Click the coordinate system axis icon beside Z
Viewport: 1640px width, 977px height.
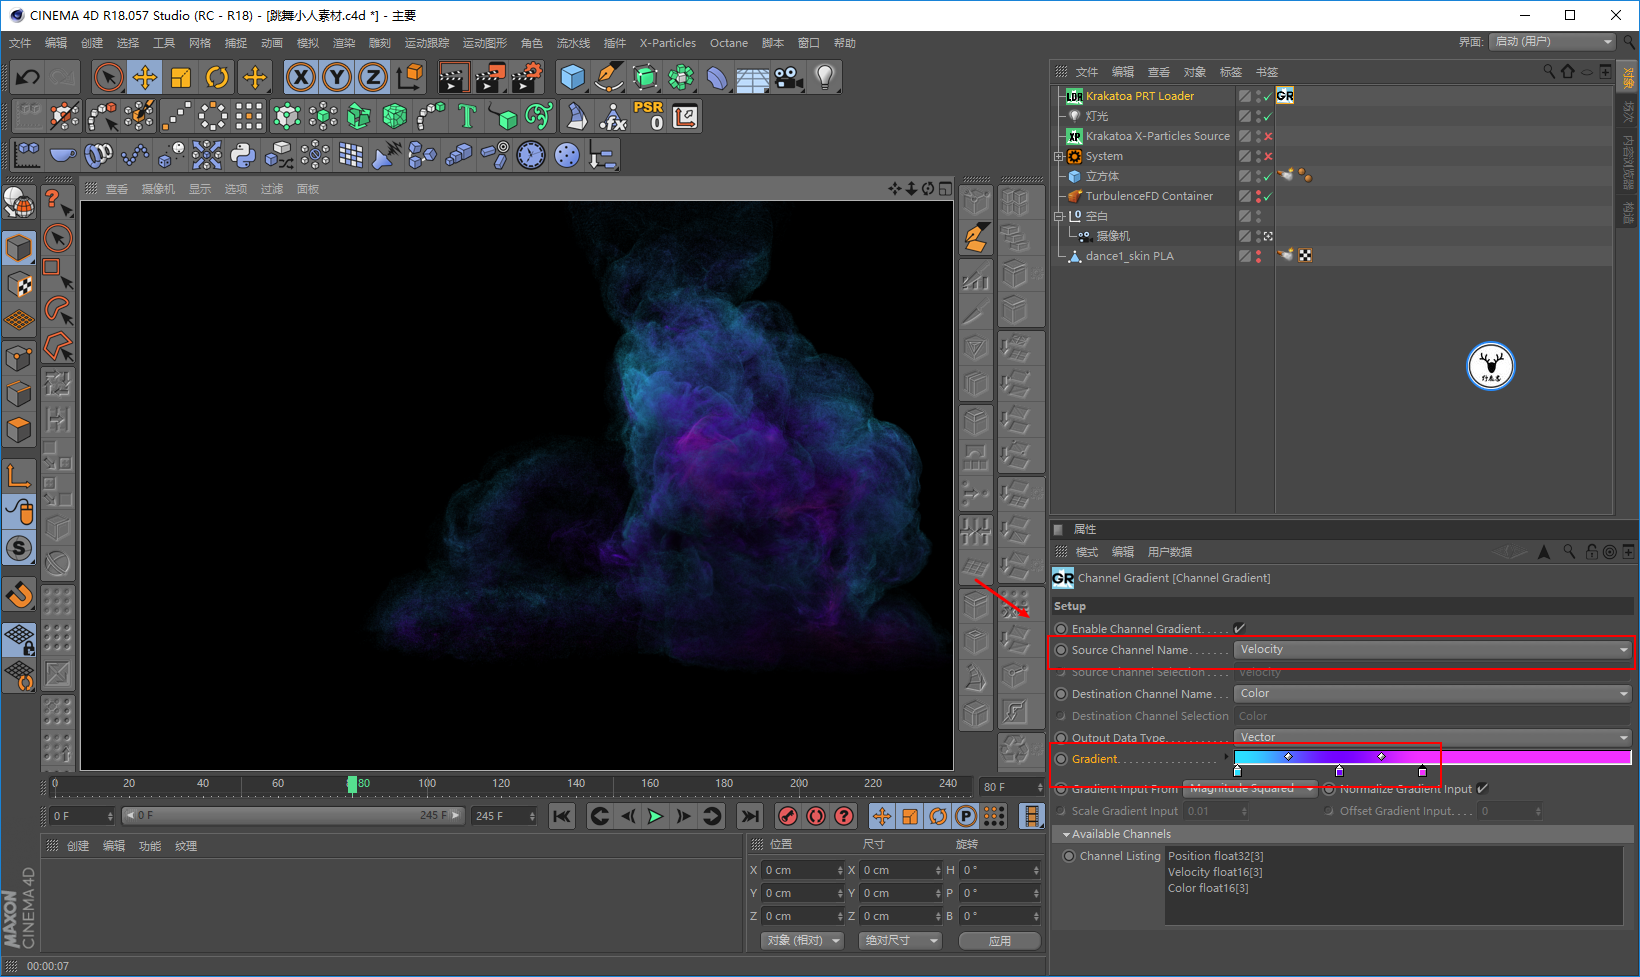click(x=409, y=77)
